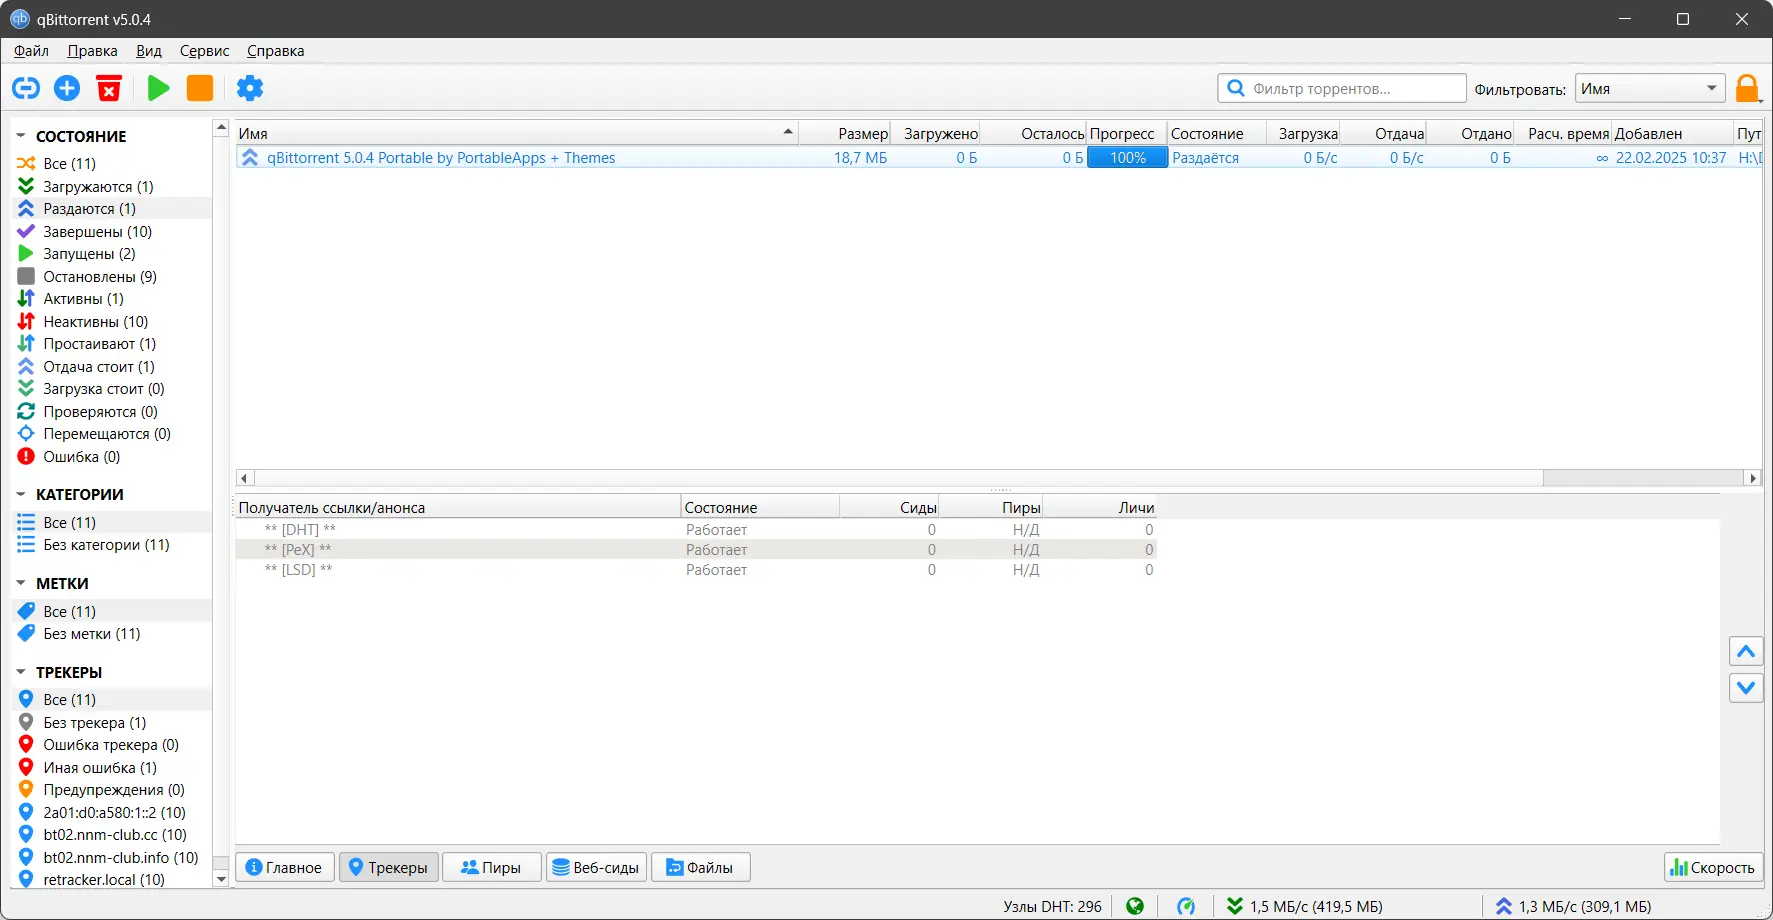Select the ** [DHT] ** tracker row
This screenshot has height=920, width=1773.
point(696,529)
